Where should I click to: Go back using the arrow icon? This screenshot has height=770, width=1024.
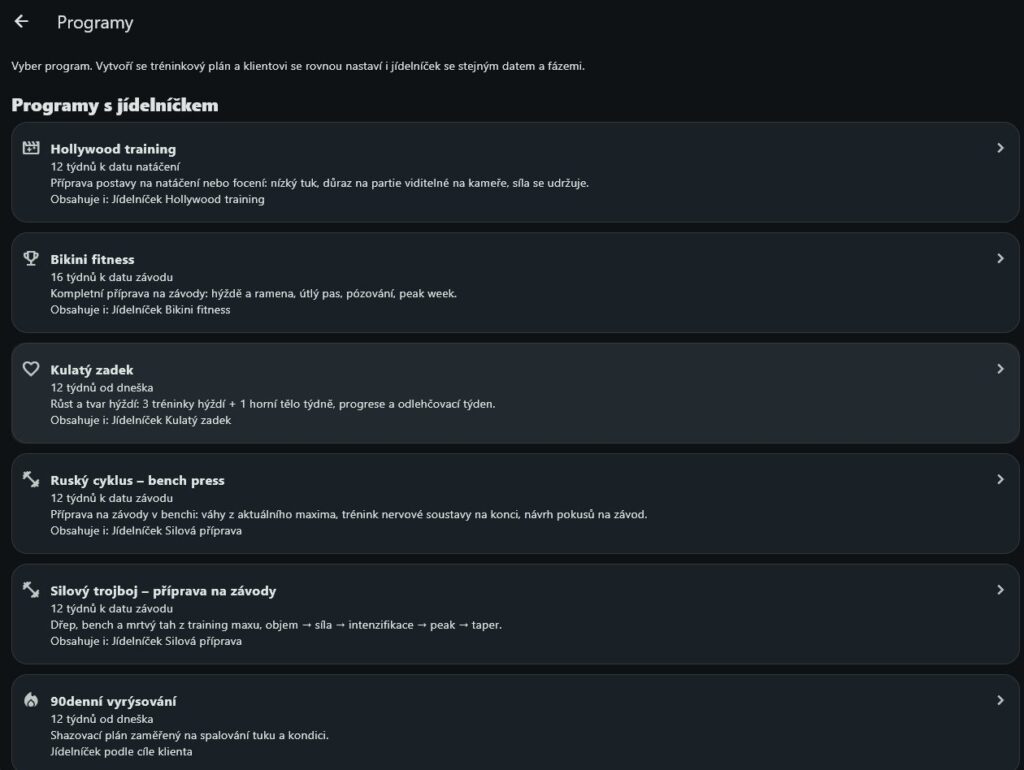coord(22,22)
